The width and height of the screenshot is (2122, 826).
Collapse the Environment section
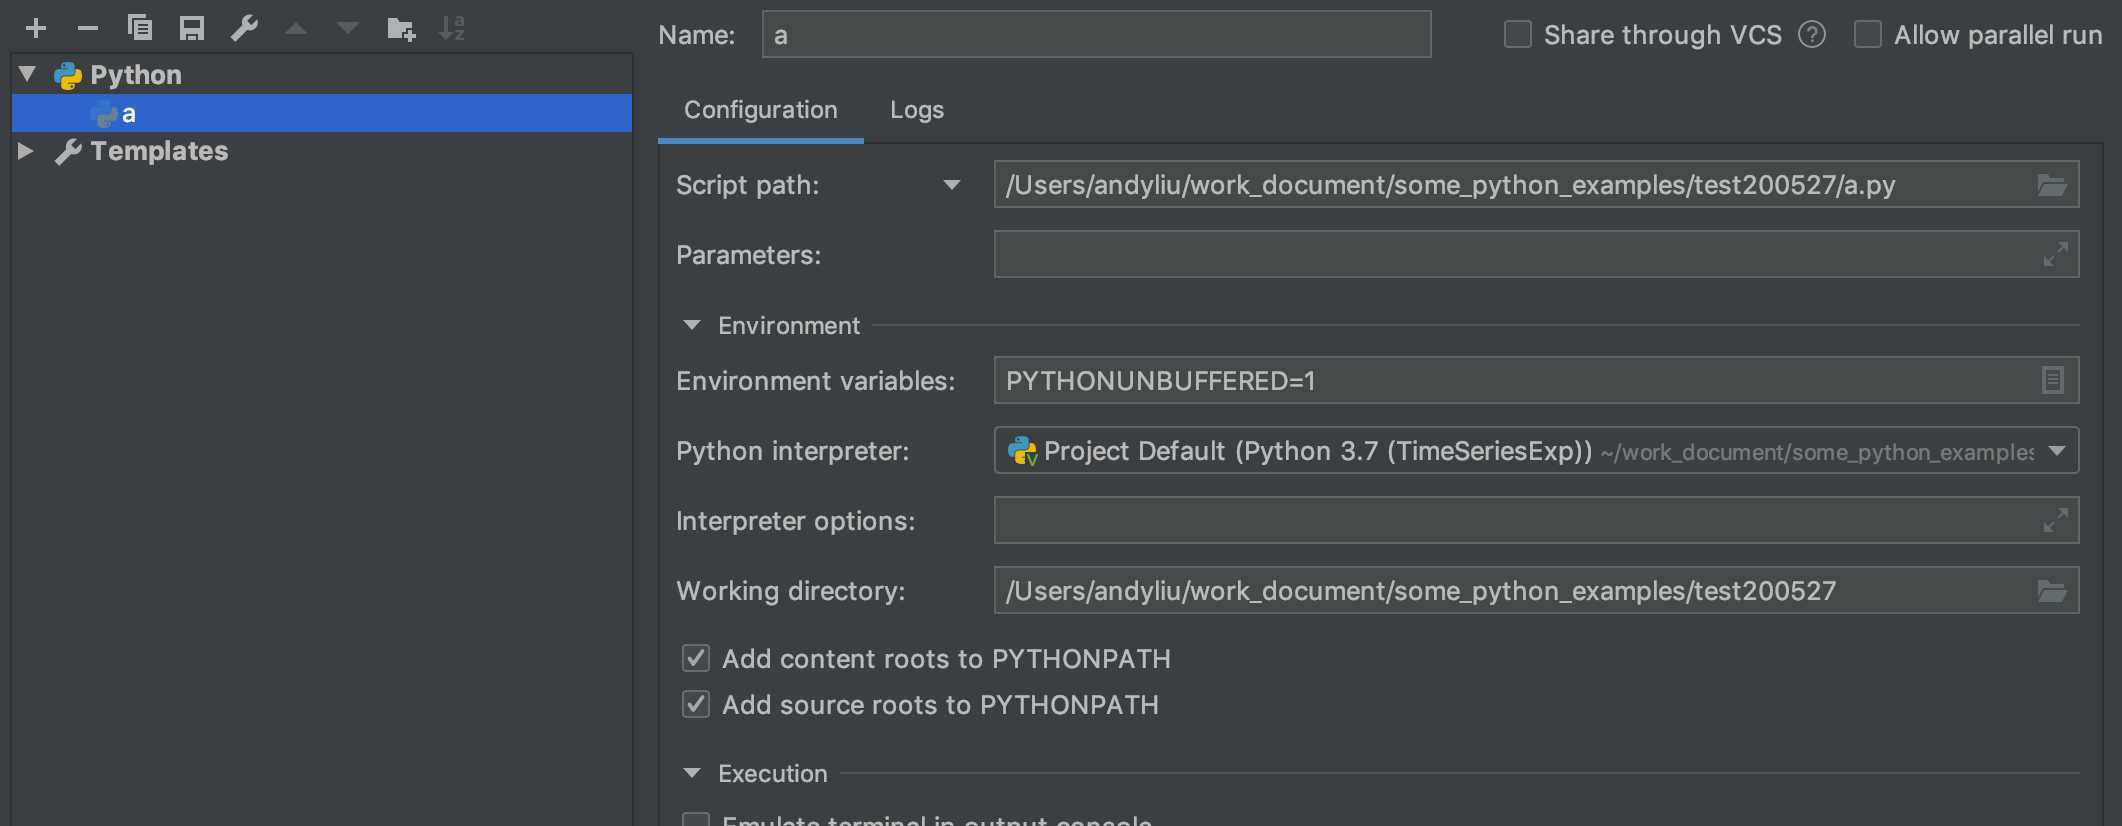[x=692, y=326]
